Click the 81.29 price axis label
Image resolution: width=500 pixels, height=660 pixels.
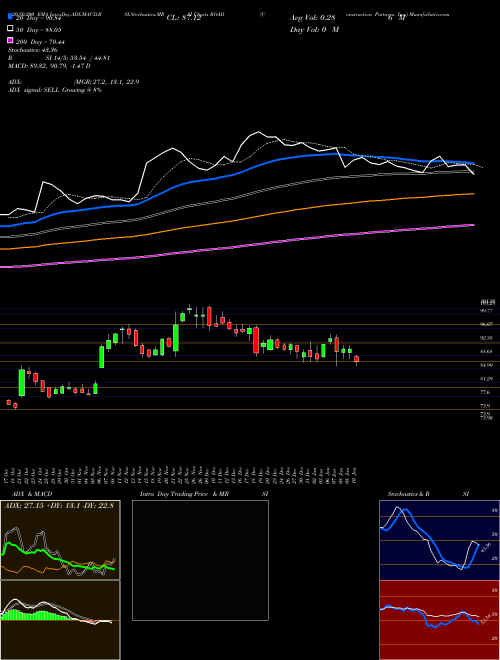point(487,379)
